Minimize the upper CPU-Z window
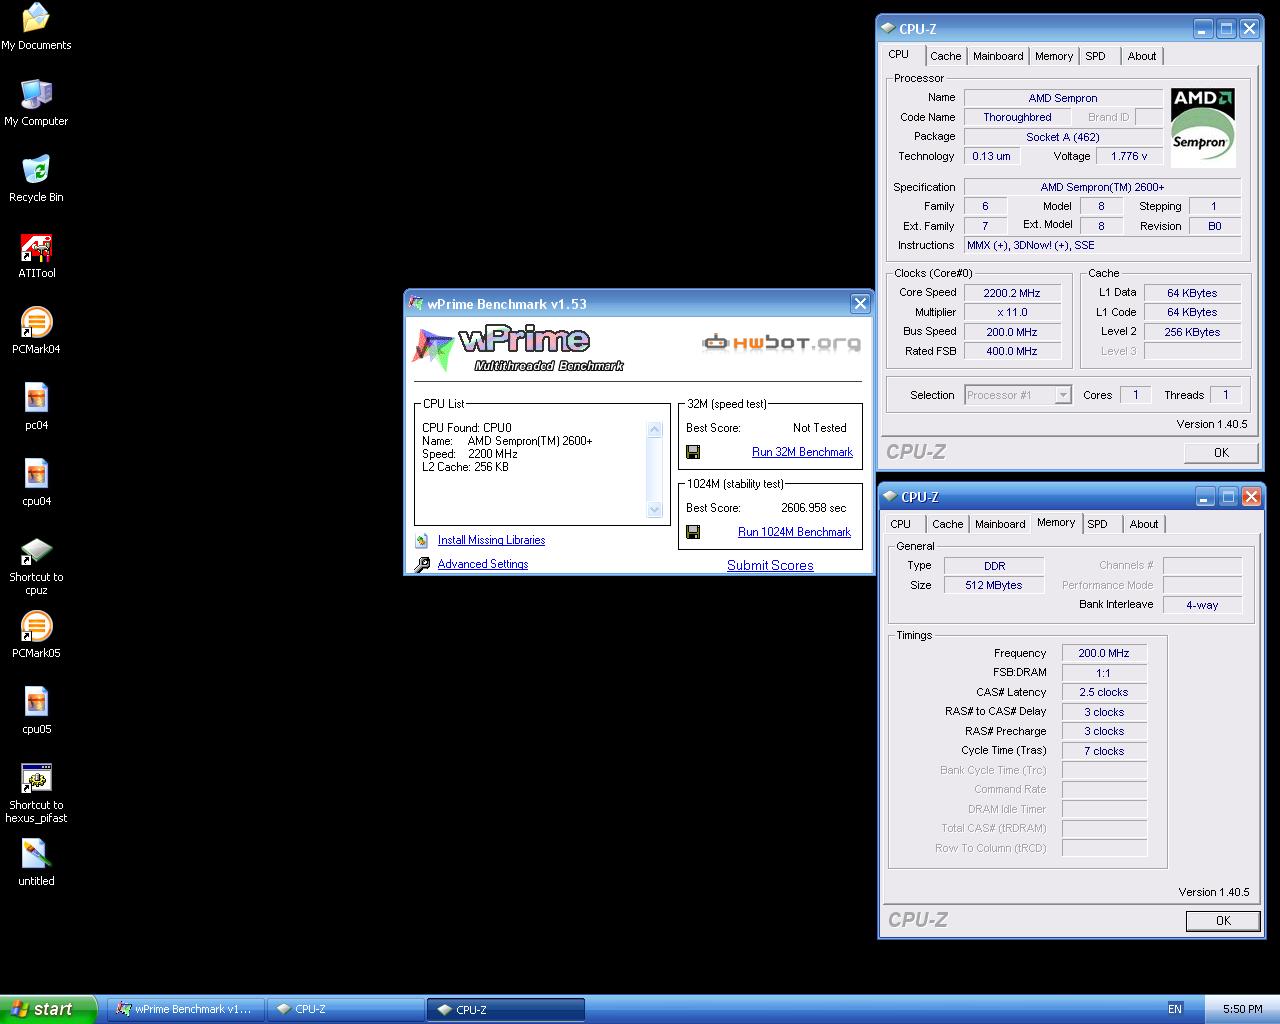 (x=1203, y=29)
